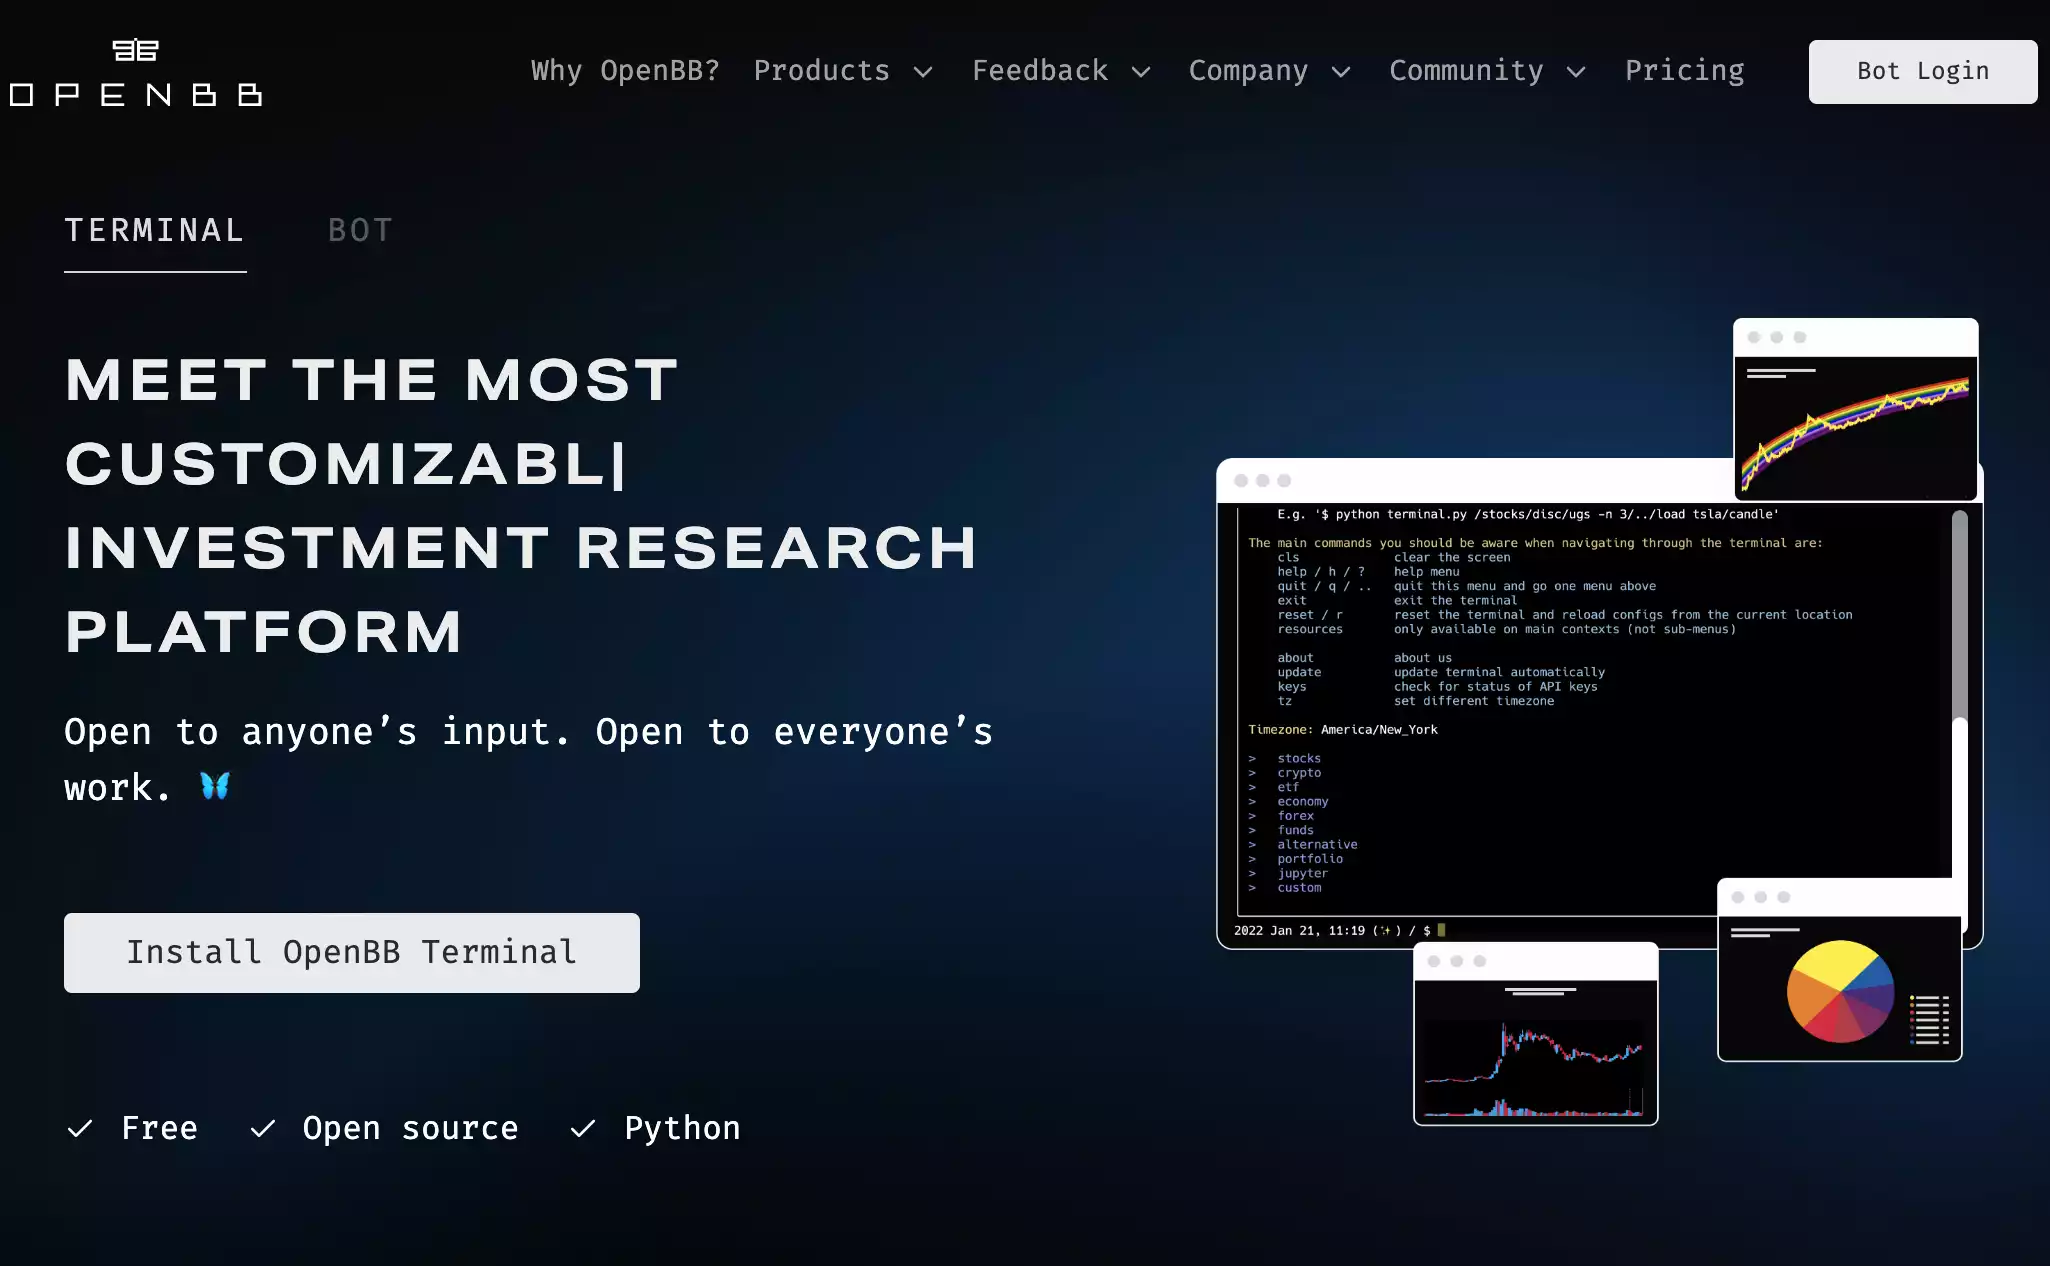Click the terminal window scrollbar

coord(1960,615)
